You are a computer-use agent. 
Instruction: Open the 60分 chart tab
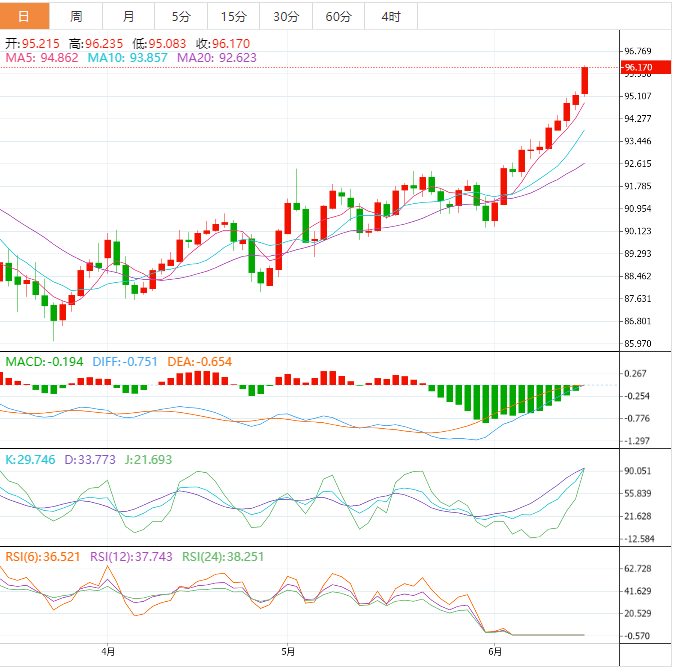pyautogui.click(x=339, y=16)
